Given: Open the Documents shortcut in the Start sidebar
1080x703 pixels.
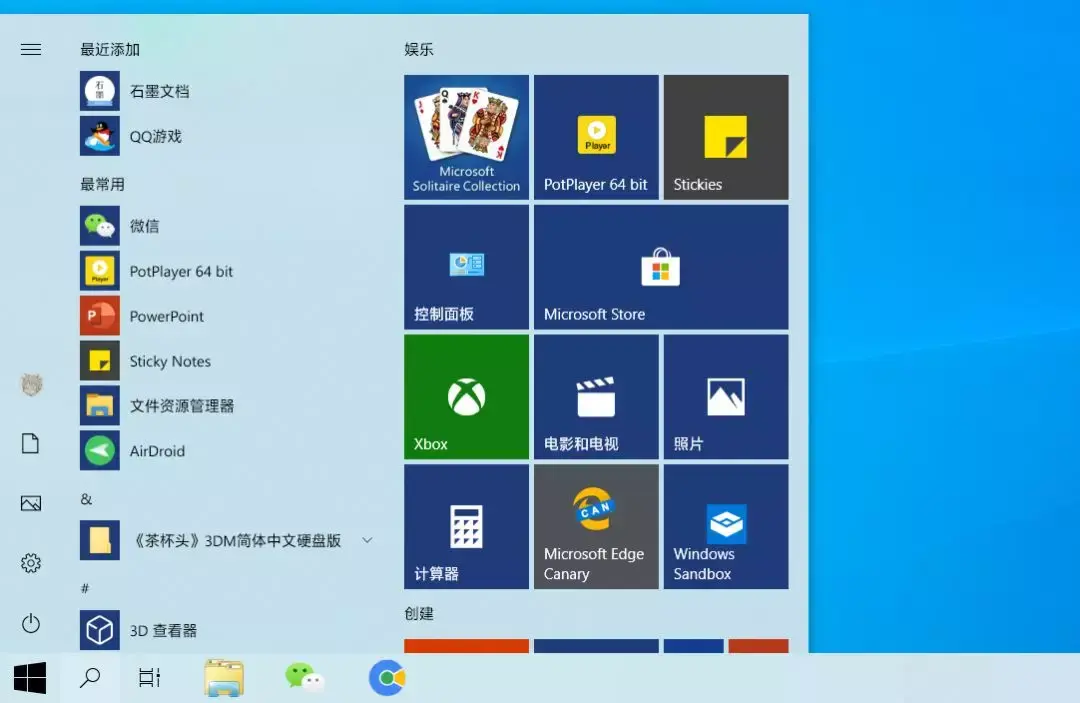Looking at the screenshot, I should pyautogui.click(x=31, y=443).
